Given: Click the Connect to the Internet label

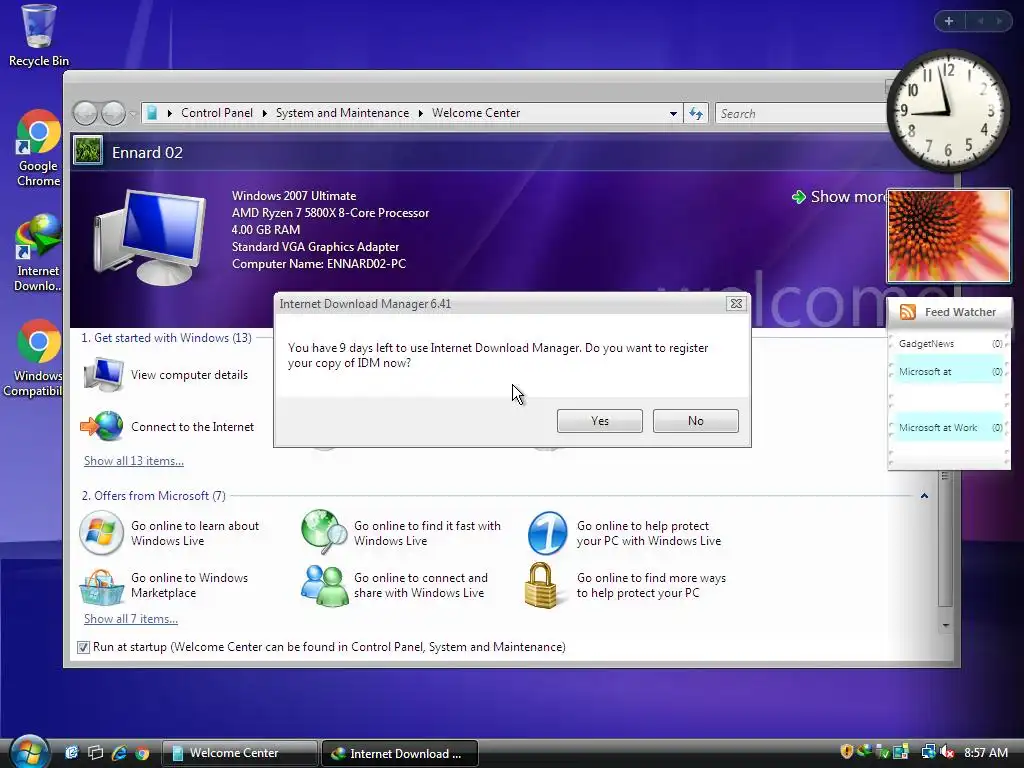Looking at the screenshot, I should click(192, 426).
